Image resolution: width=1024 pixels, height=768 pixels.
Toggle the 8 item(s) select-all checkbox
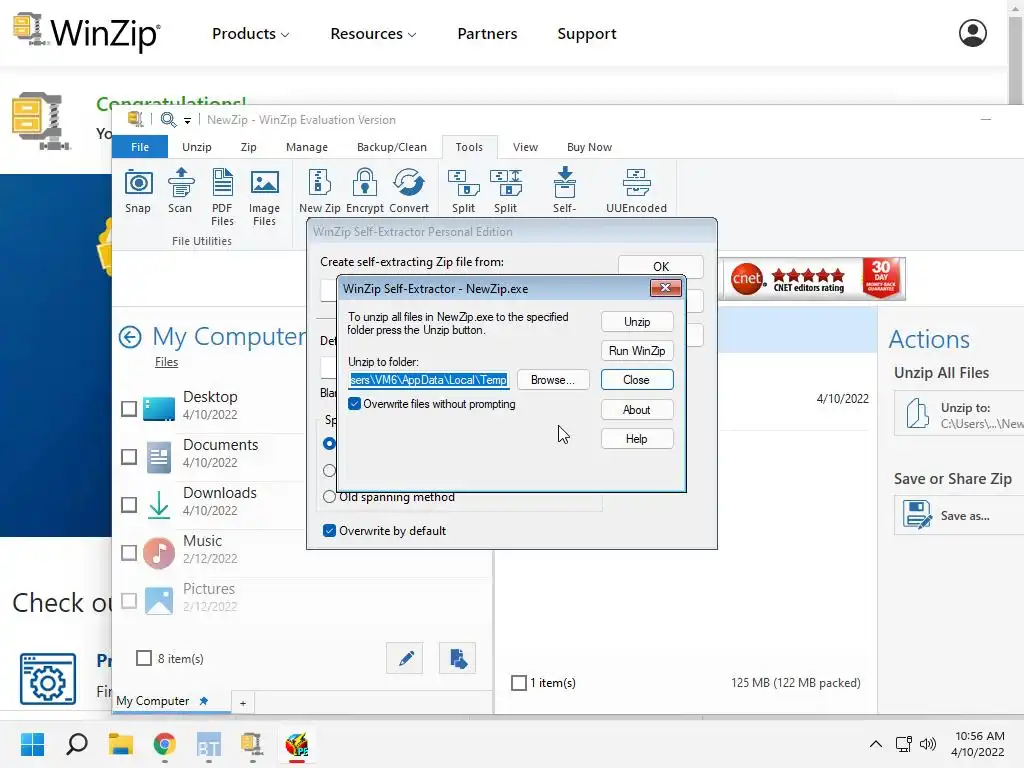tap(144, 658)
